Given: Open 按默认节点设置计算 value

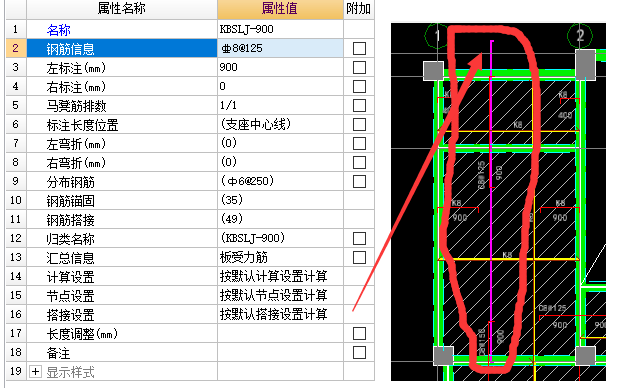Looking at the screenshot, I should pos(280,295).
